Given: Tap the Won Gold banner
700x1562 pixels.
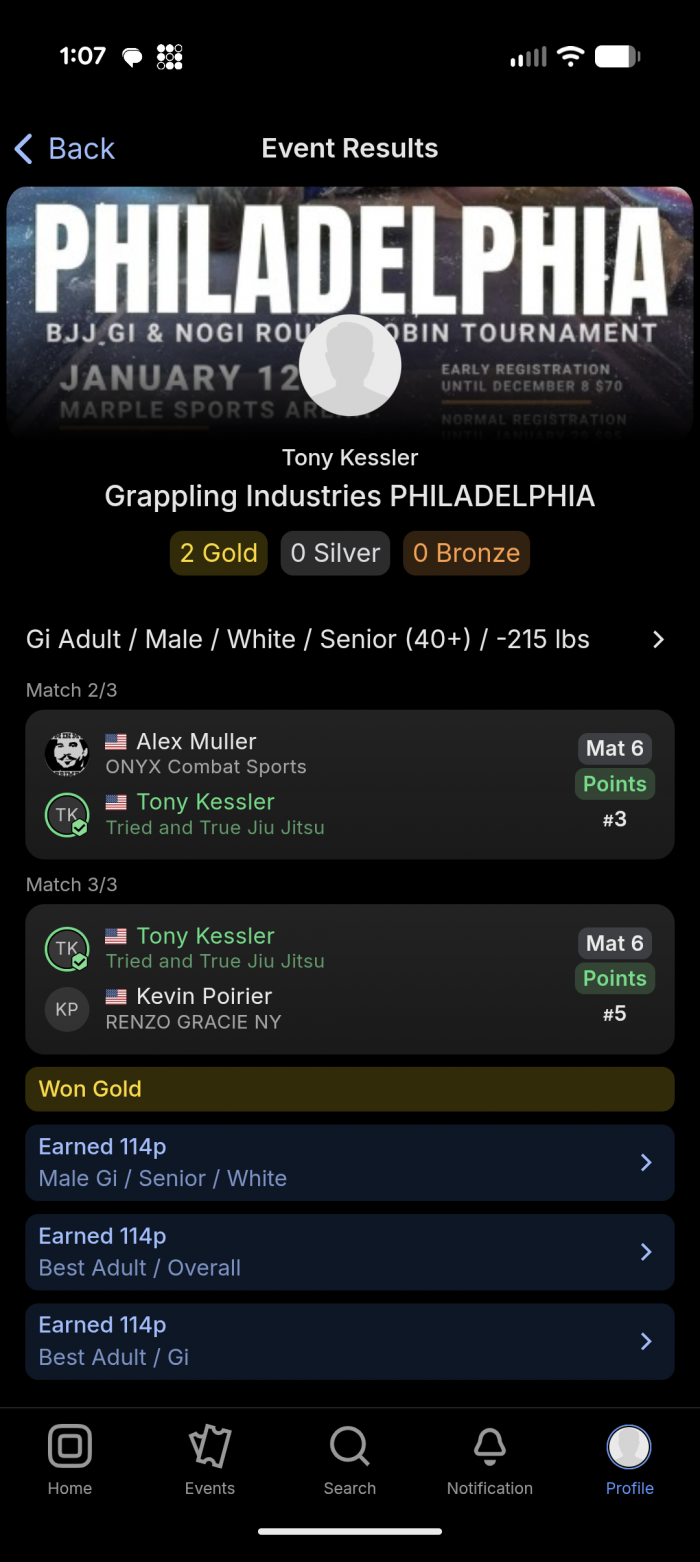Looking at the screenshot, I should point(350,1089).
